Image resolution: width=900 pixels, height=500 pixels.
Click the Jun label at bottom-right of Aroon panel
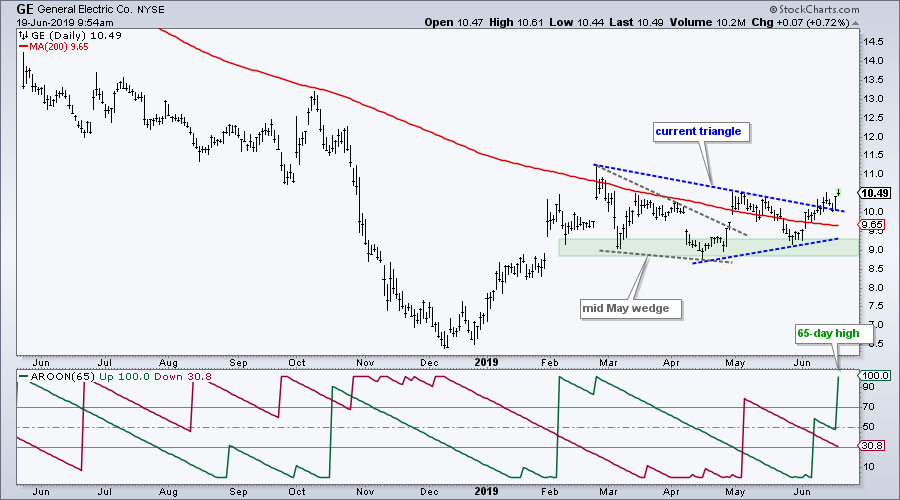click(x=802, y=492)
